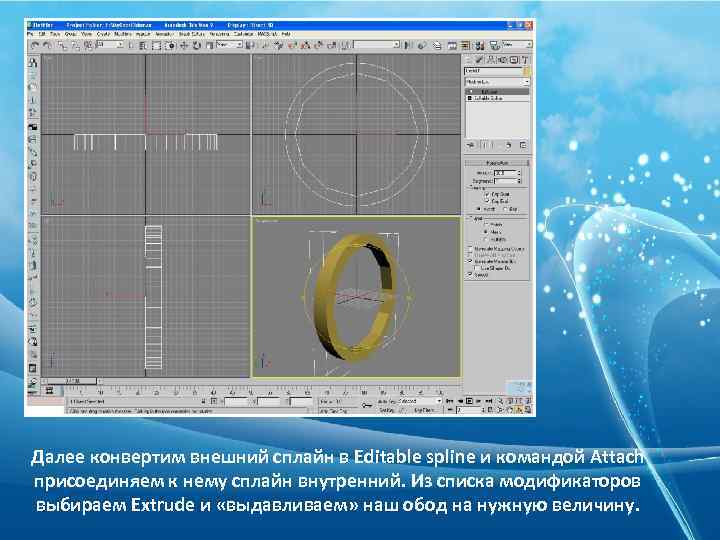Image resolution: width=720 pixels, height=540 pixels.
Task: Toggle the Window/Crossing selection icon
Action: [170, 45]
